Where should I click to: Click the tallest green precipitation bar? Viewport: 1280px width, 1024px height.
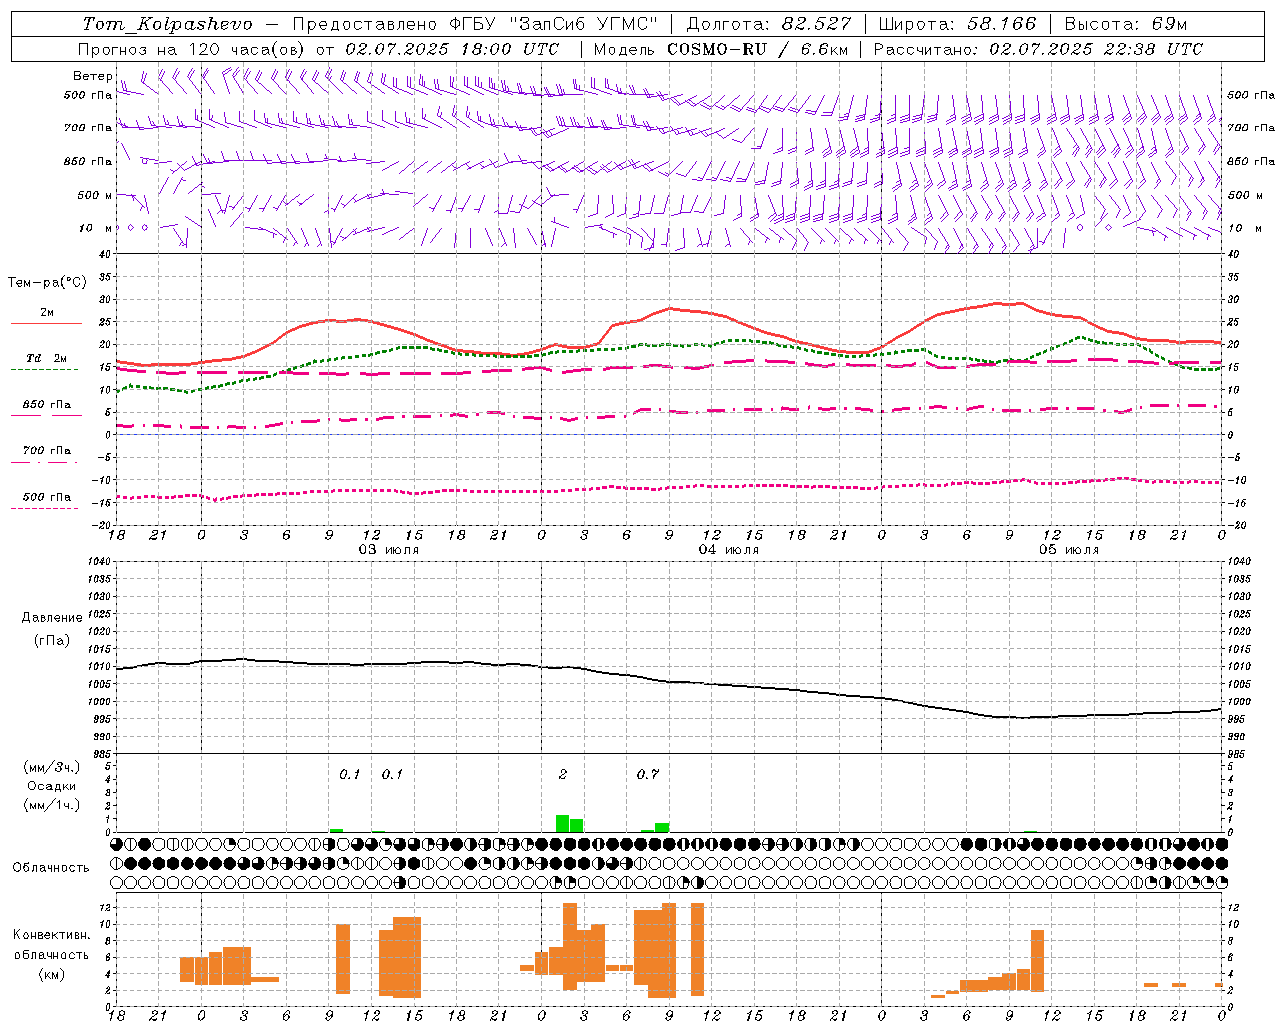tap(563, 823)
